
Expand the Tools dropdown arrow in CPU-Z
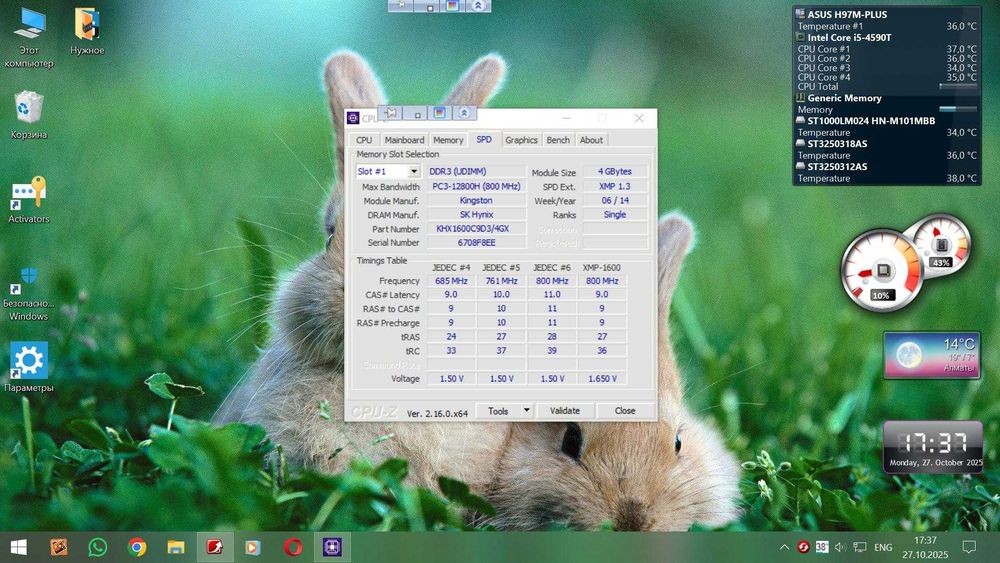(x=526, y=411)
